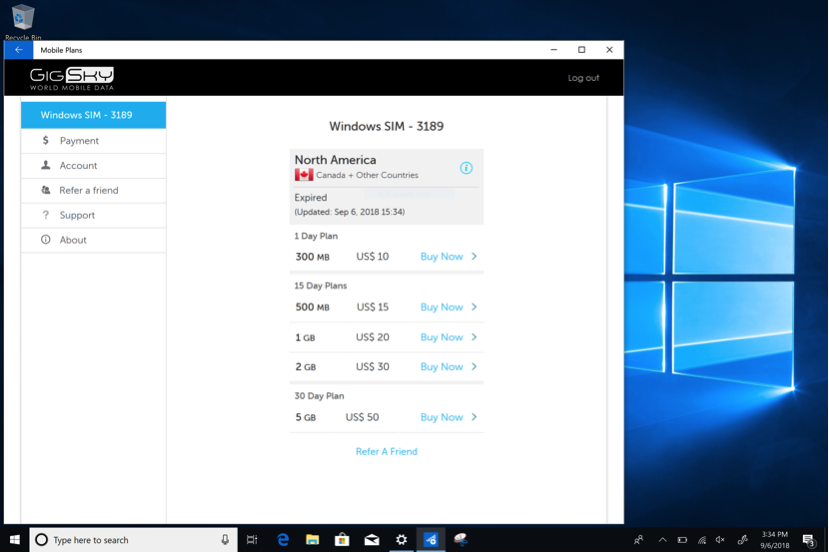Launch Microsoft Edge from the taskbar
Image resolution: width=829 pixels, height=553 pixels.
coord(283,540)
